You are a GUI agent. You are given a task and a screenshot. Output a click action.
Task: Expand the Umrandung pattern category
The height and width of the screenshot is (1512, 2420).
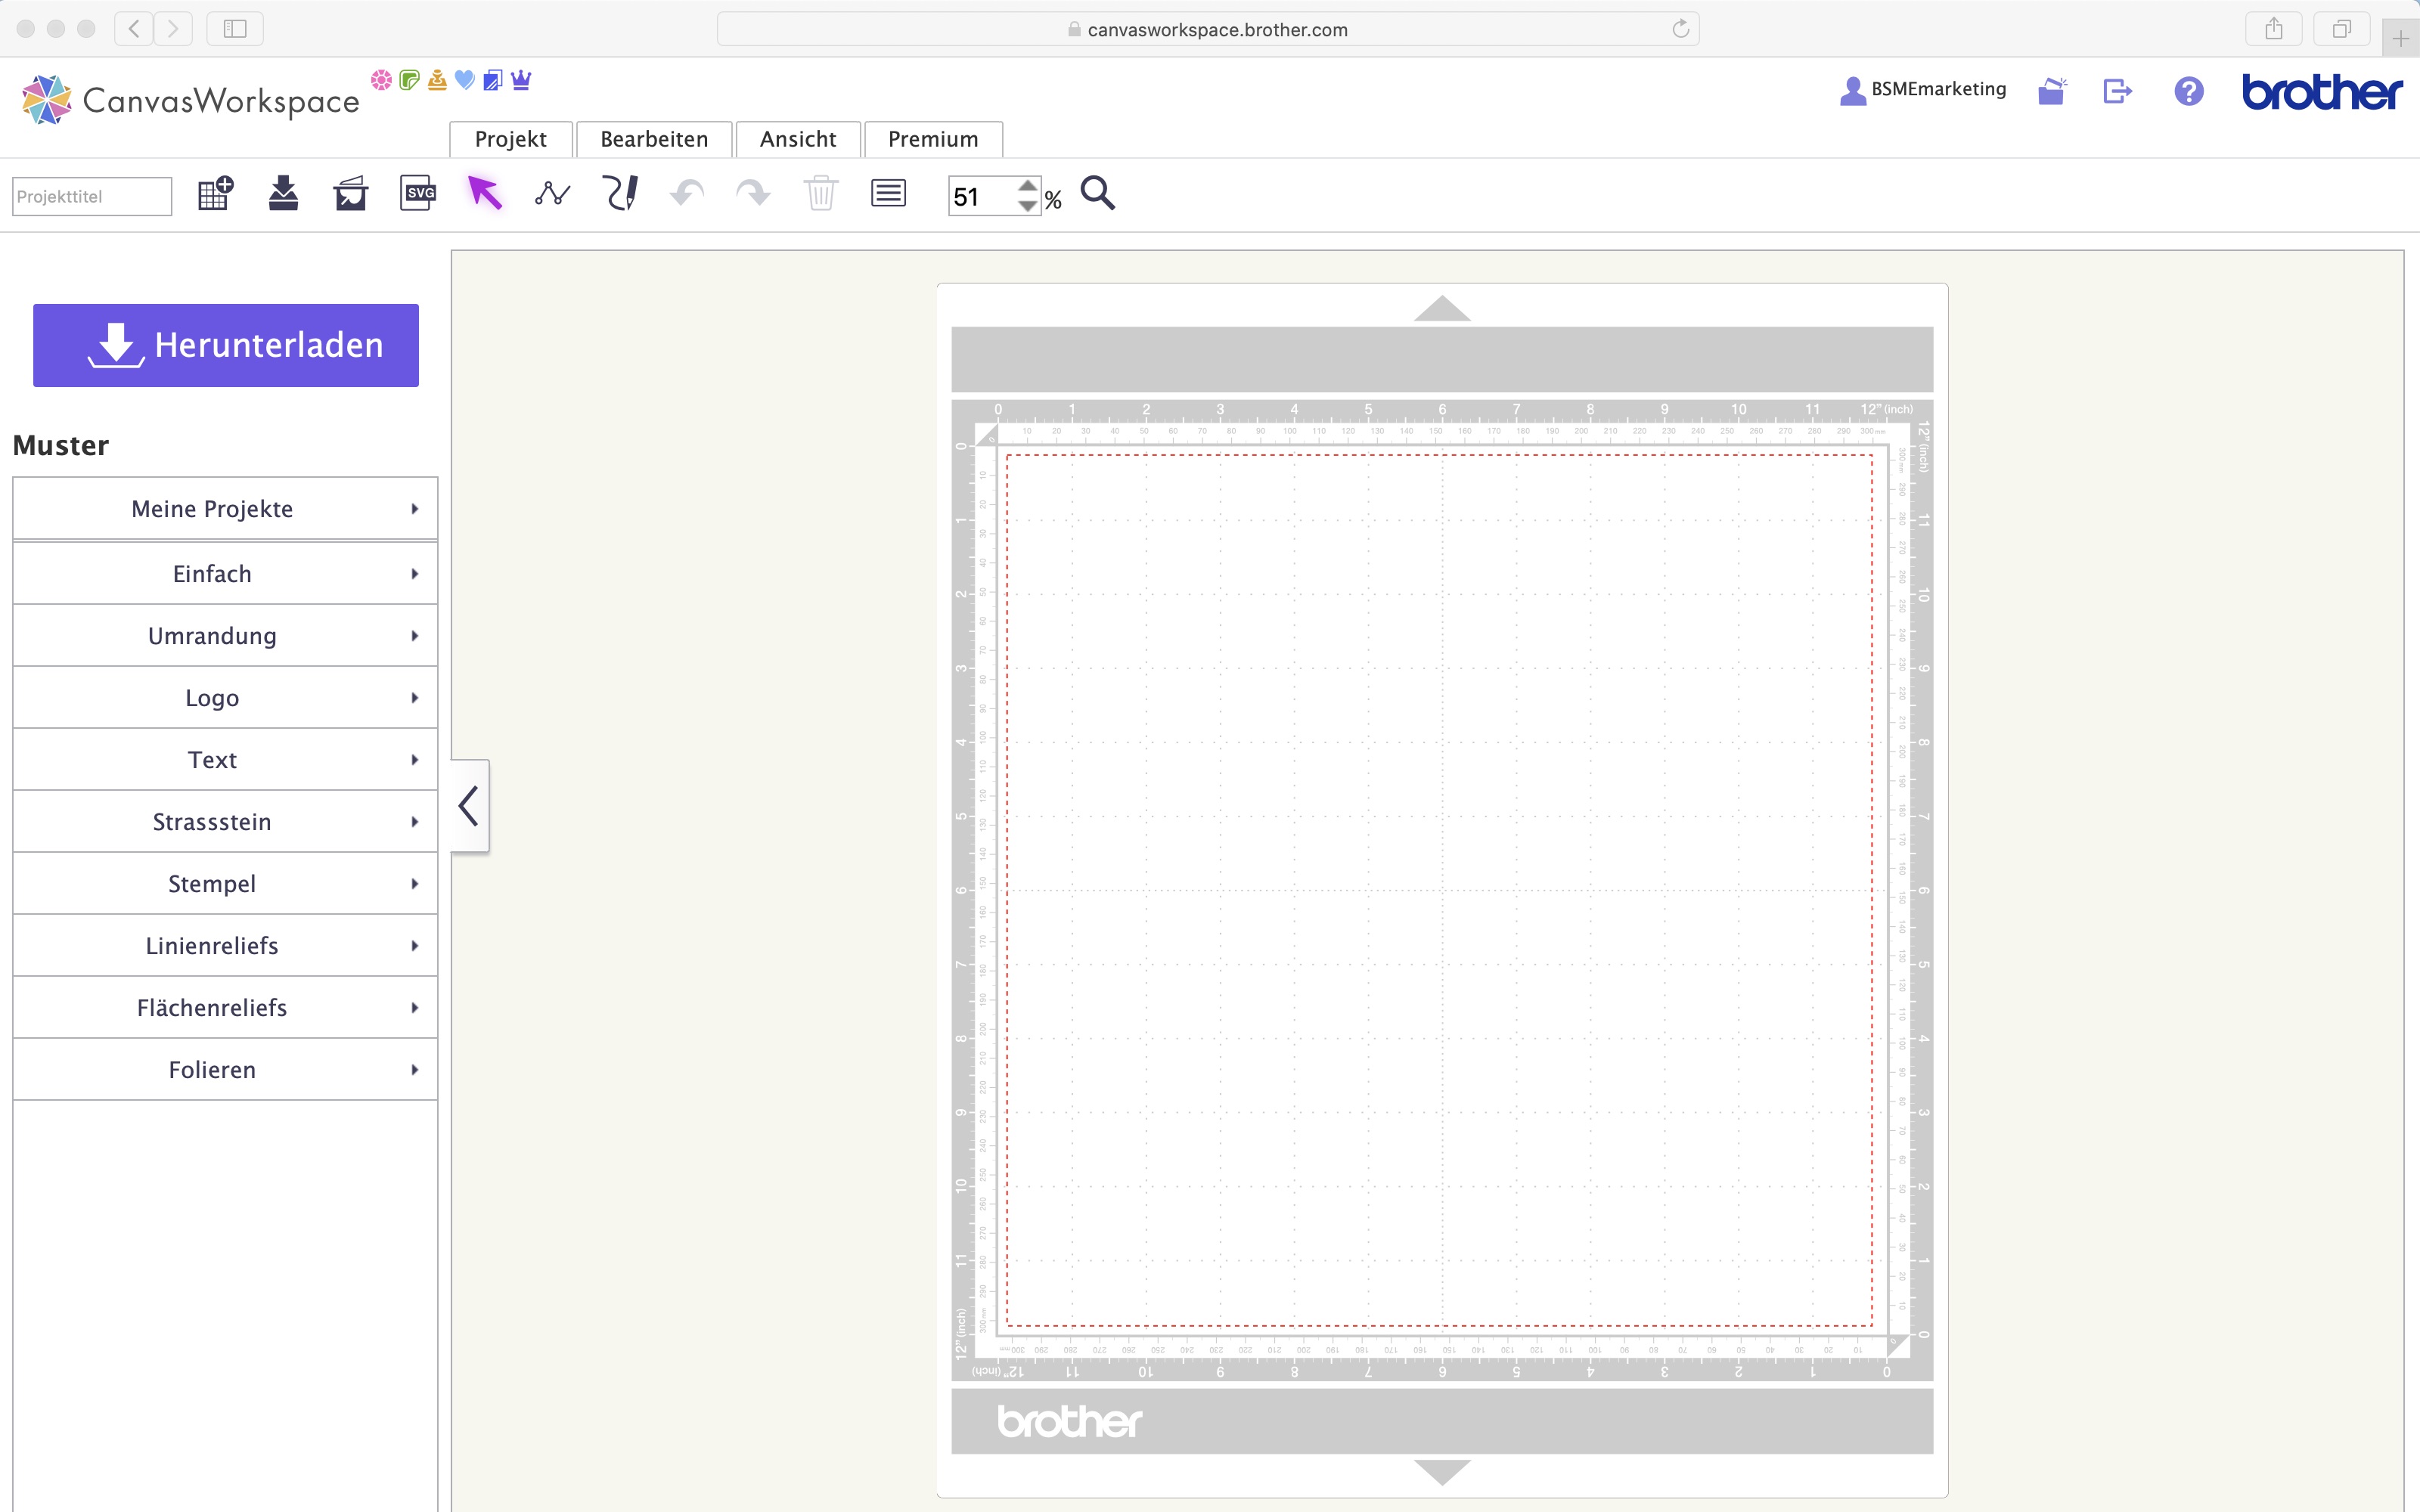(x=224, y=635)
